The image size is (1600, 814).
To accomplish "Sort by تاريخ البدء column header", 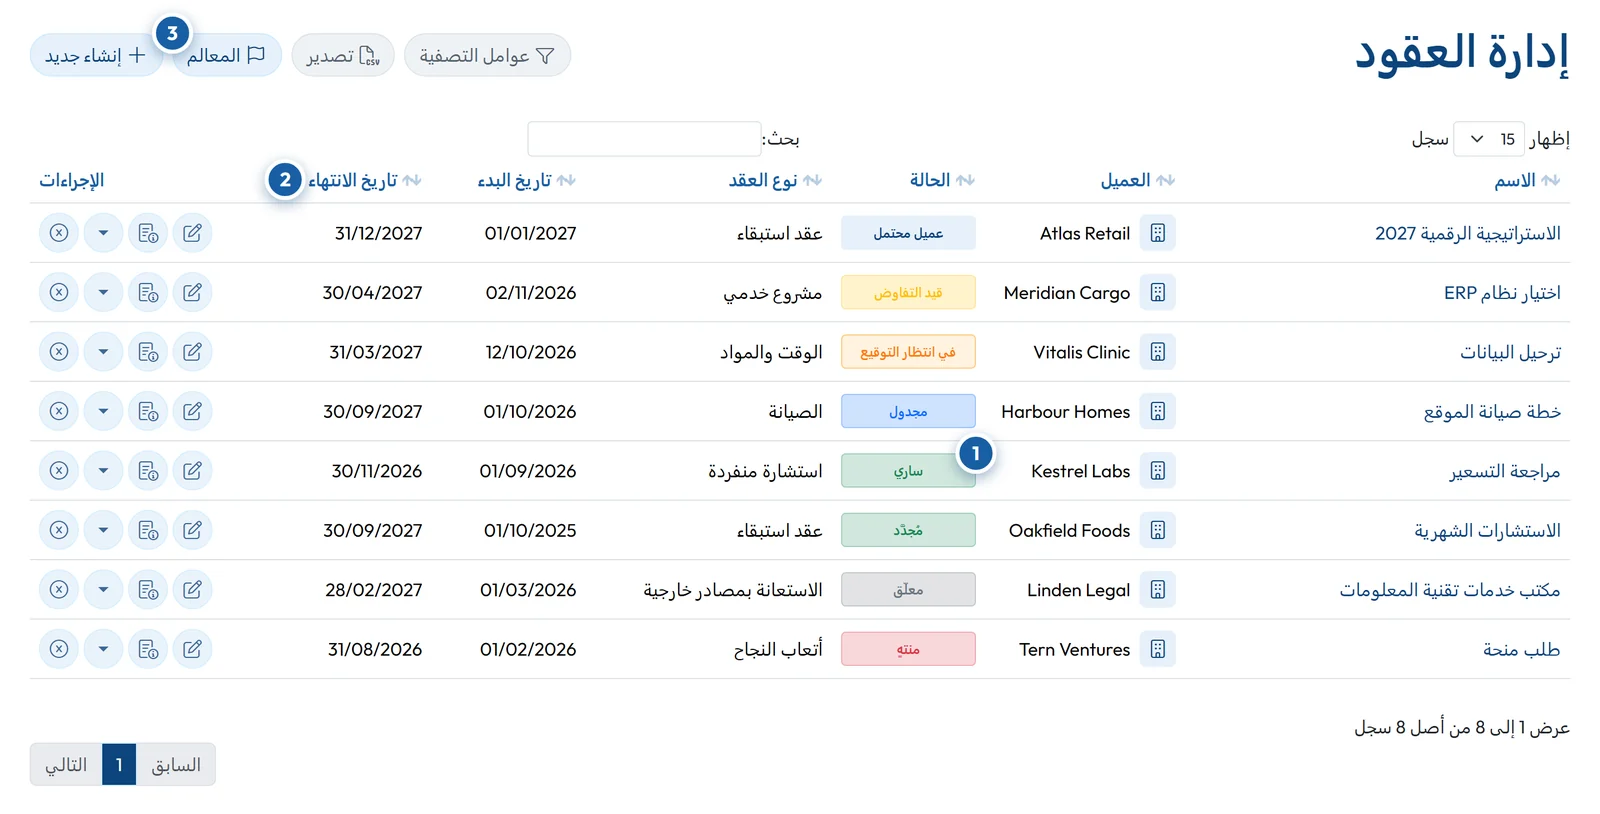I will (527, 180).
